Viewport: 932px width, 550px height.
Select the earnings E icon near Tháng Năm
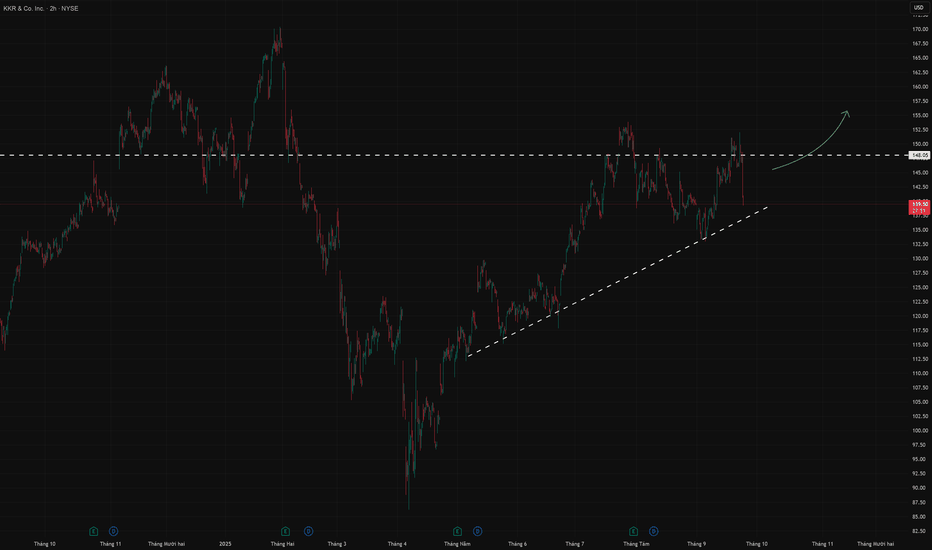[x=457, y=531]
